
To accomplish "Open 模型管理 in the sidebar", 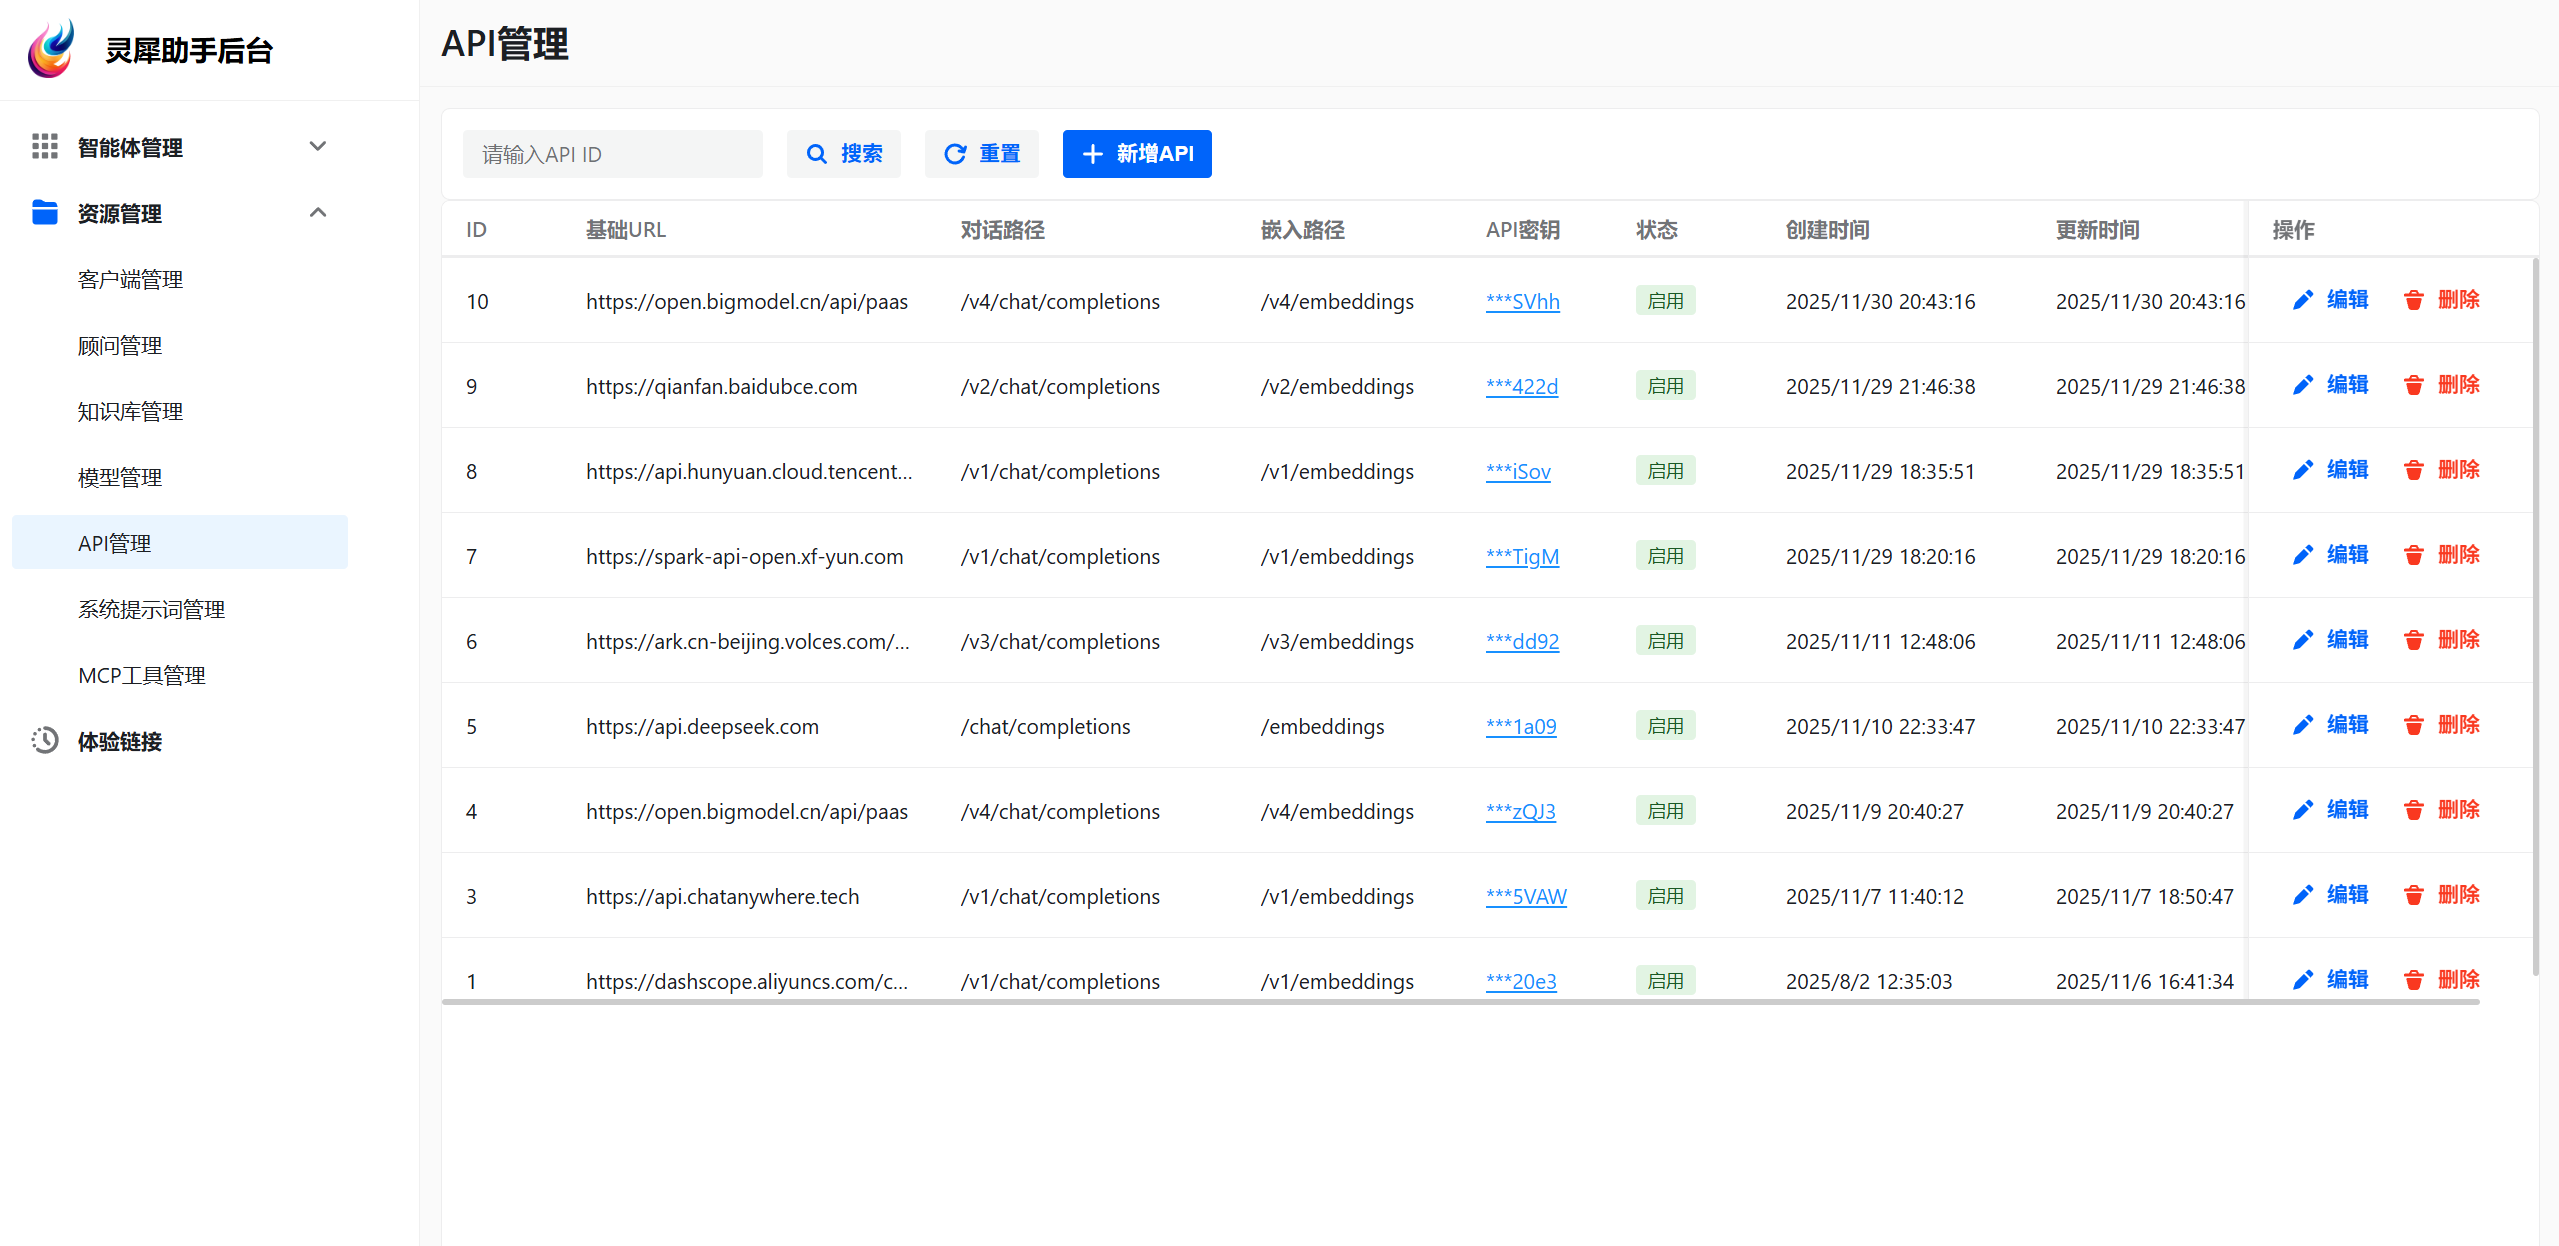I will [120, 478].
